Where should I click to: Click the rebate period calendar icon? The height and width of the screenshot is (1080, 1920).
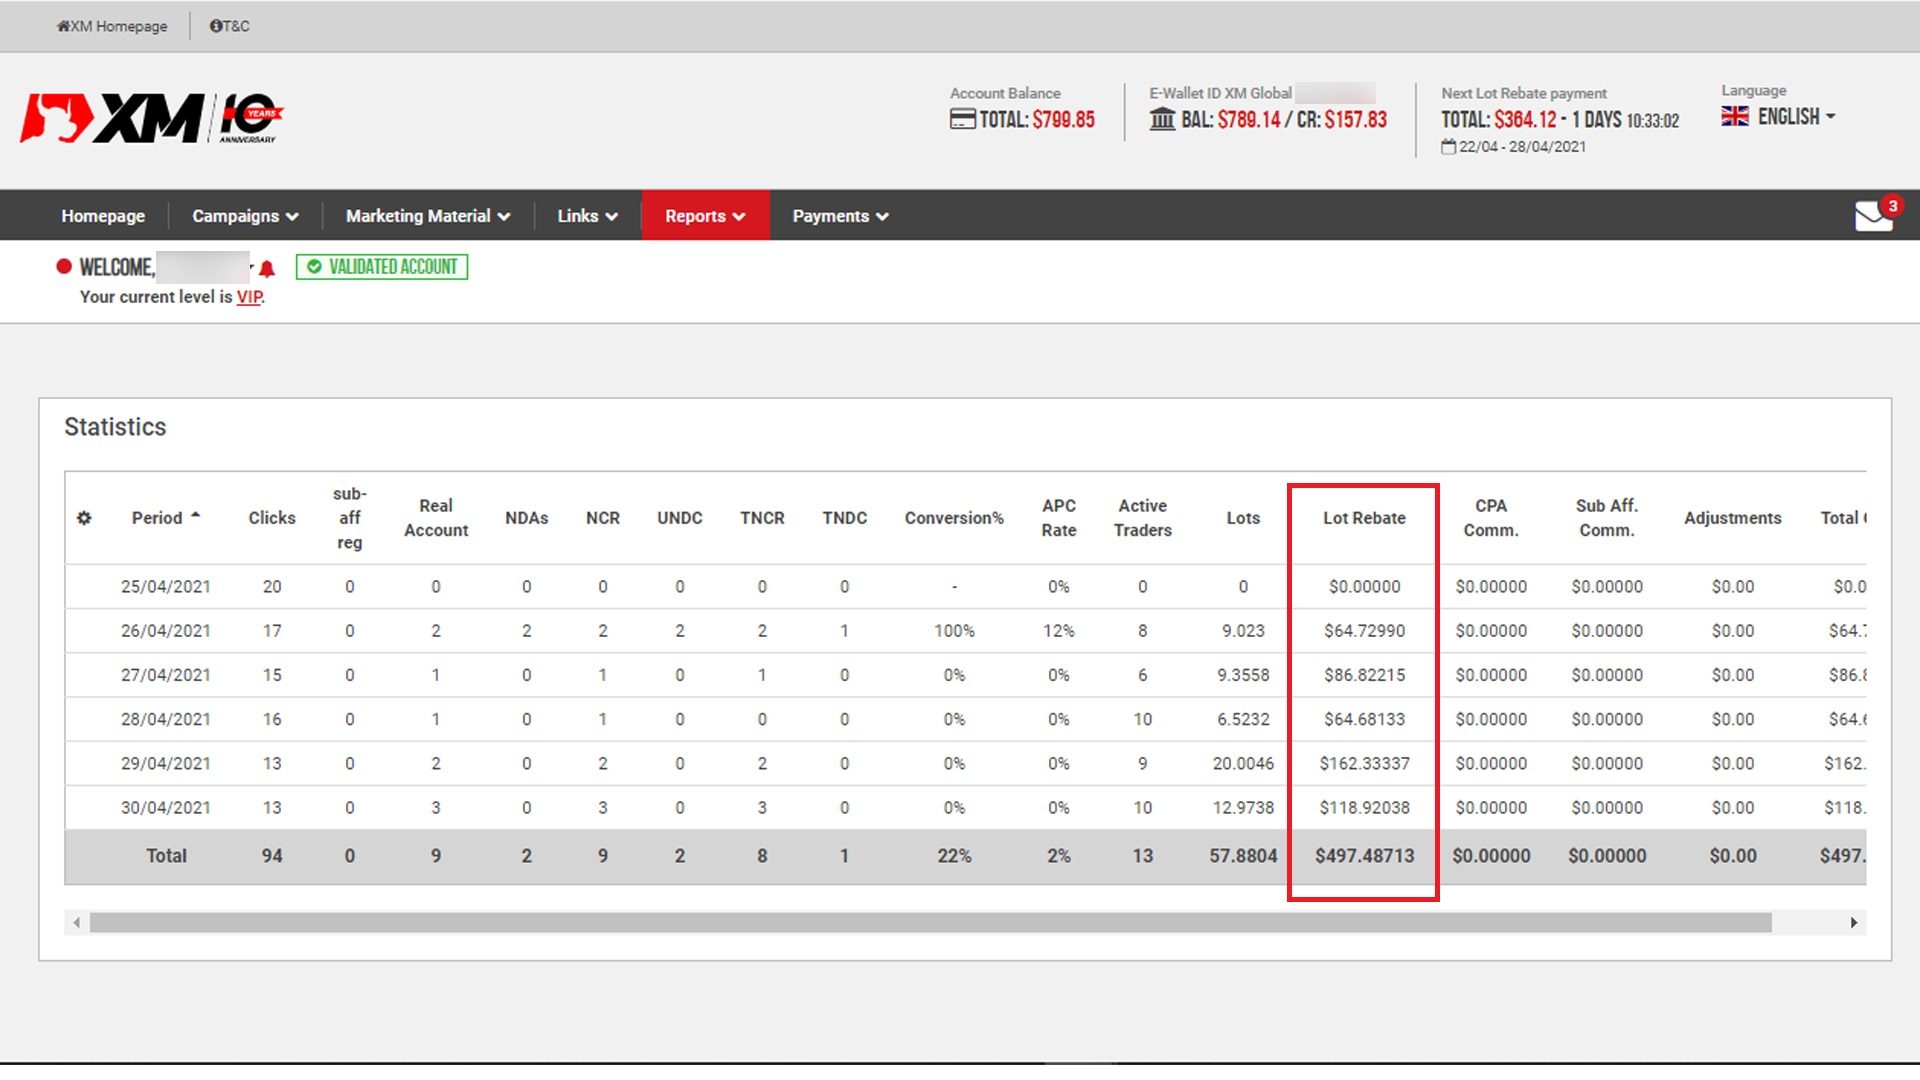pyautogui.click(x=1448, y=147)
